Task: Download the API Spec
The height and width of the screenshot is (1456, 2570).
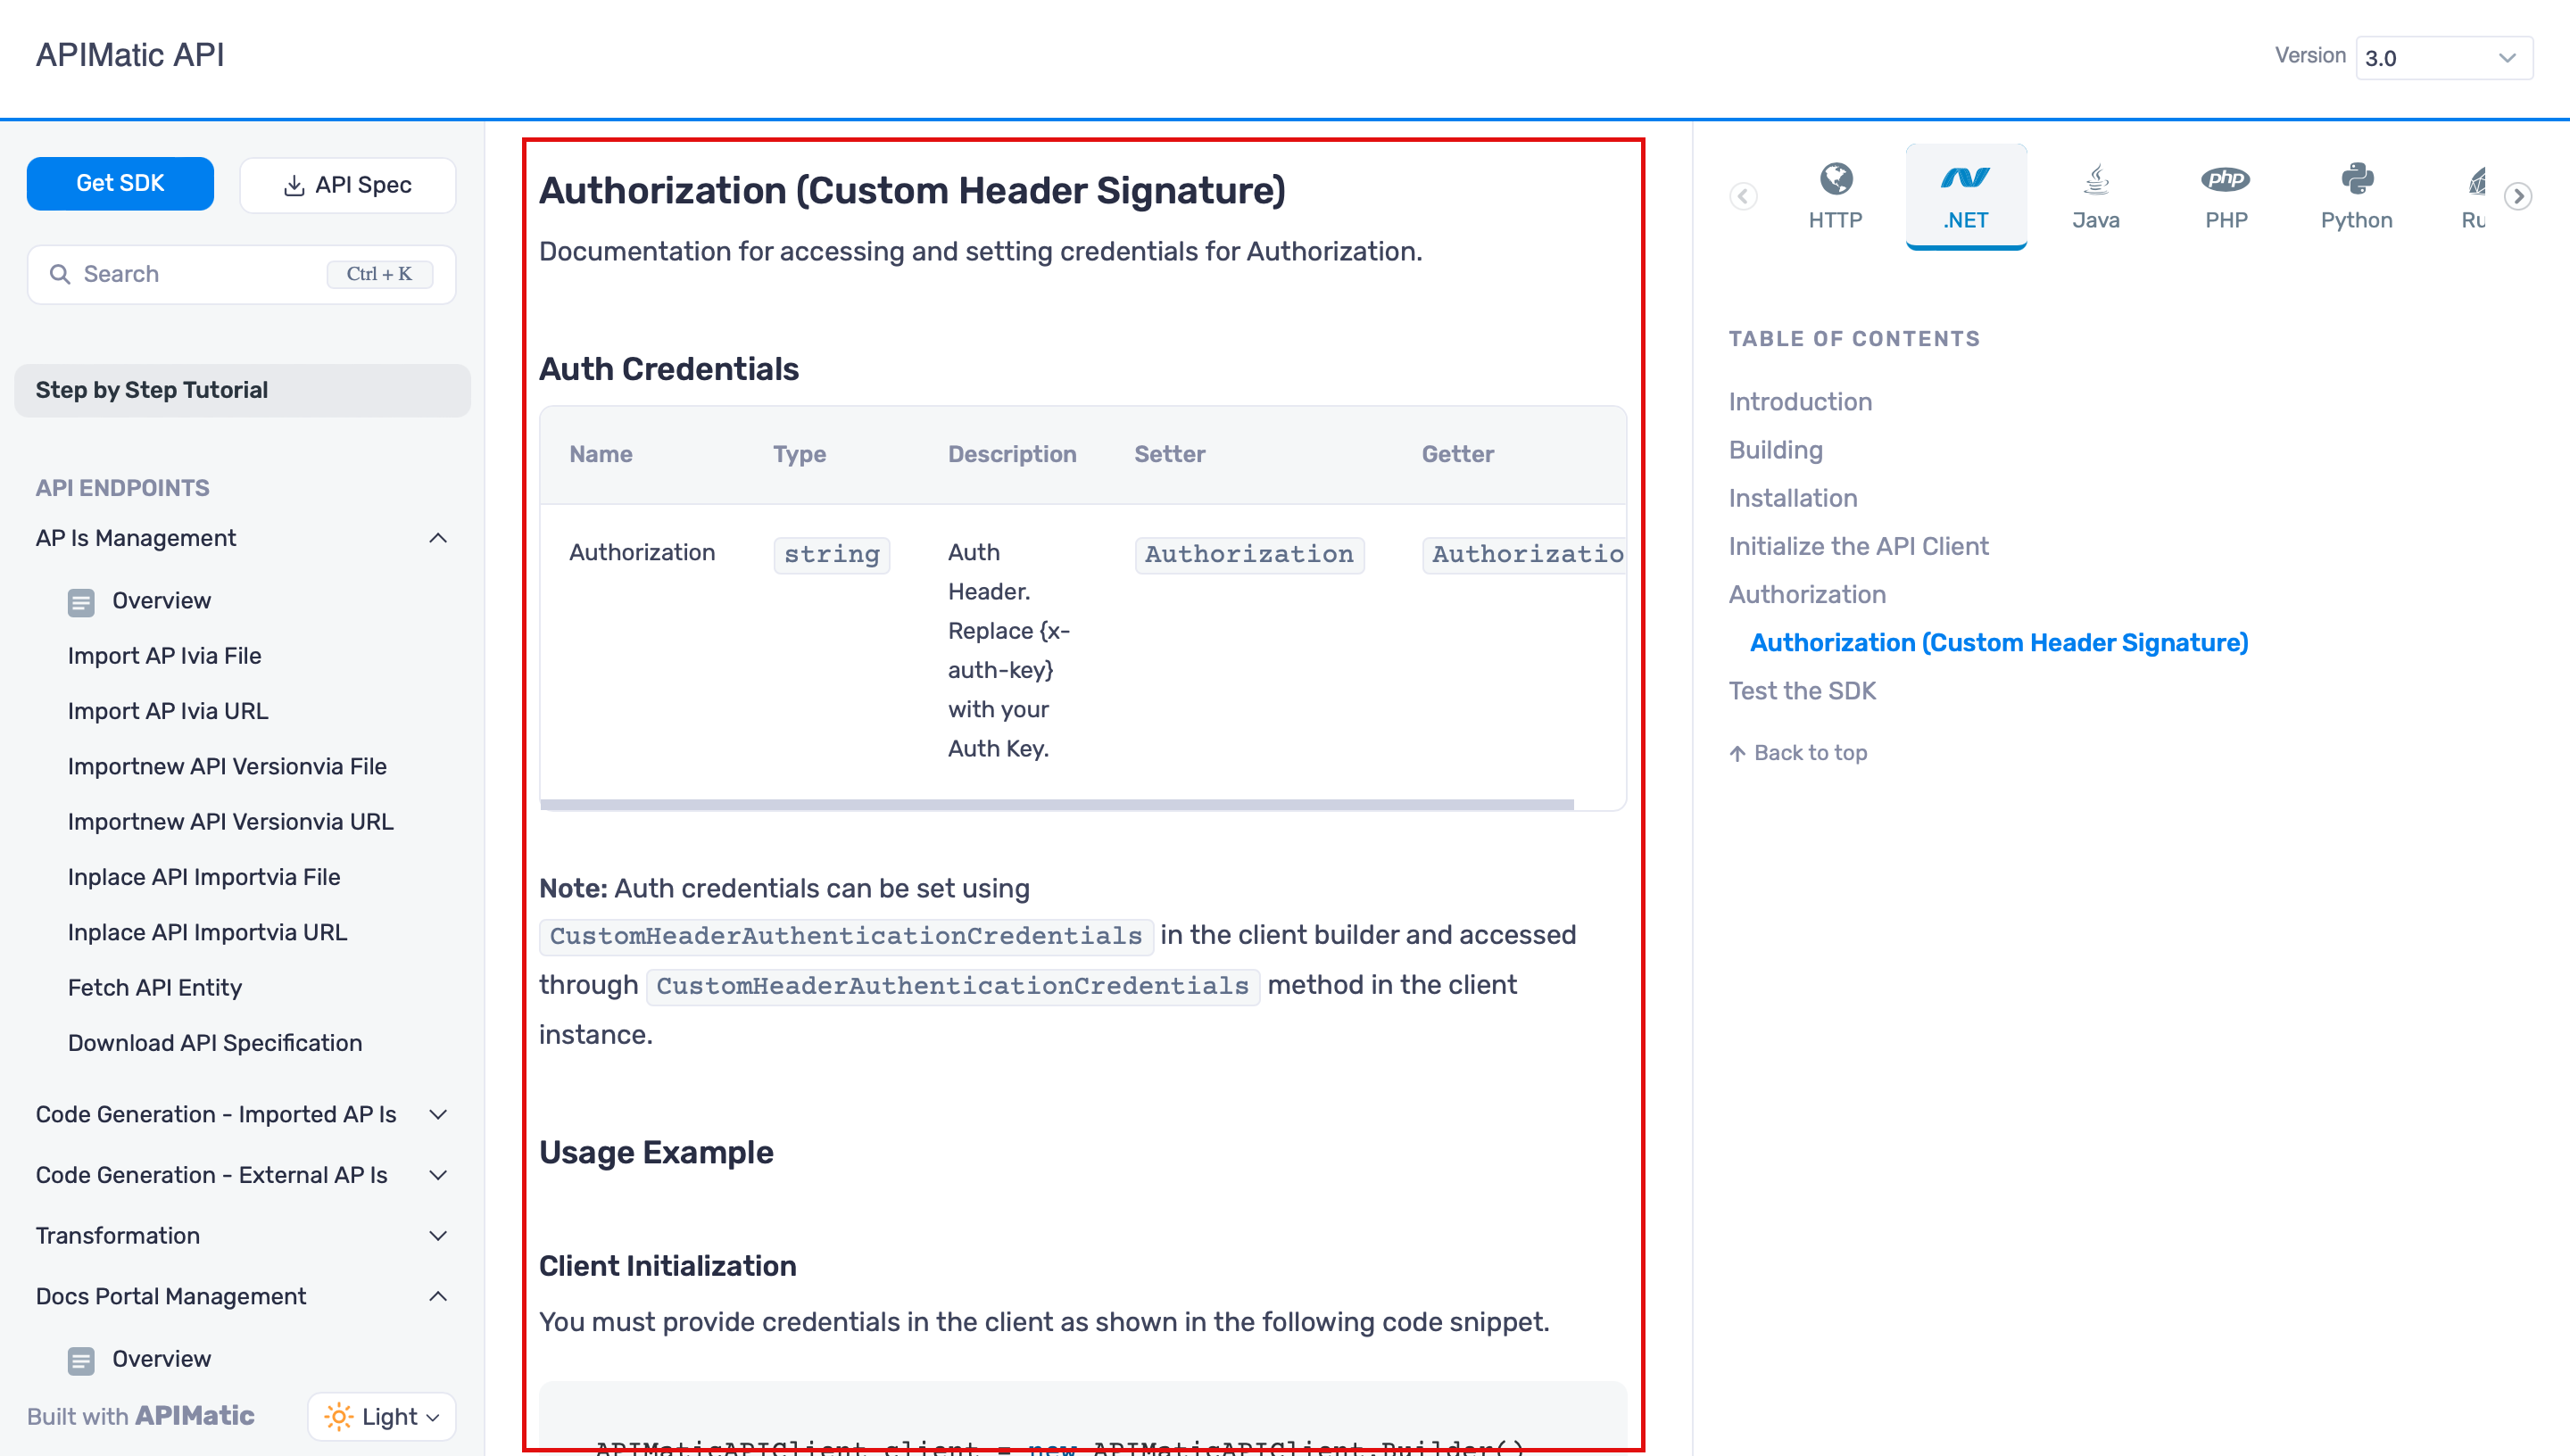Action: tap(348, 185)
